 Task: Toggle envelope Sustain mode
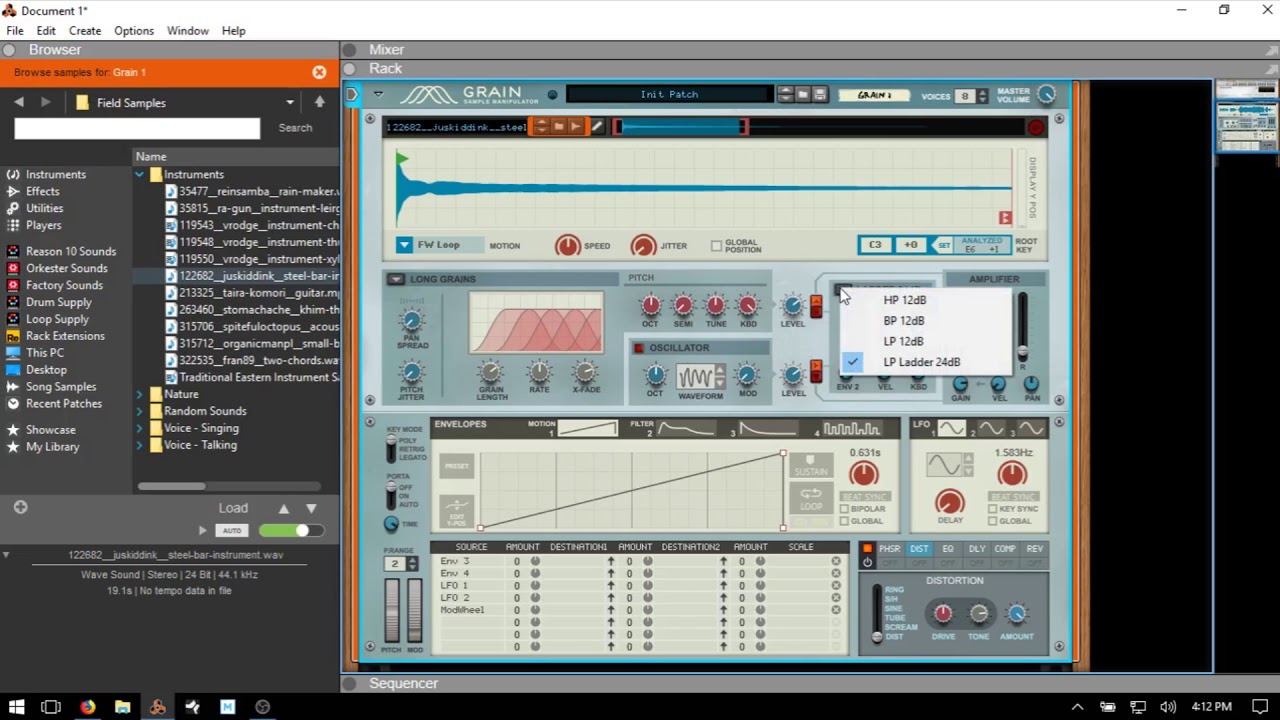[x=811, y=467]
